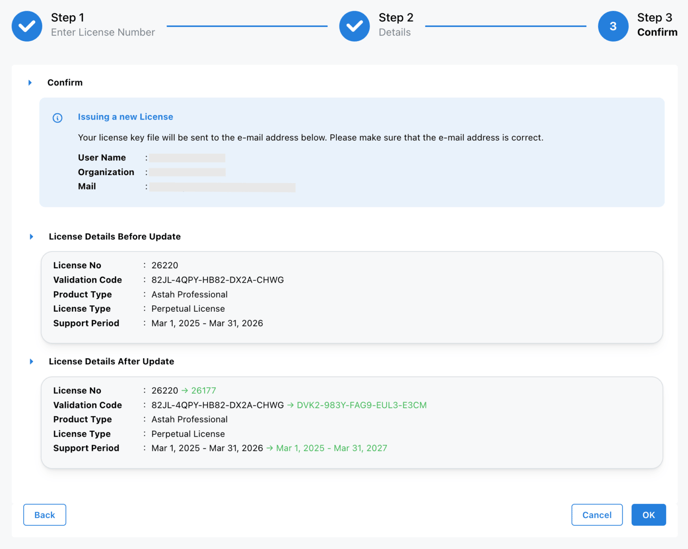688x549 pixels.
Task: Click the Step 3 numbered circle icon
Action: click(x=613, y=26)
